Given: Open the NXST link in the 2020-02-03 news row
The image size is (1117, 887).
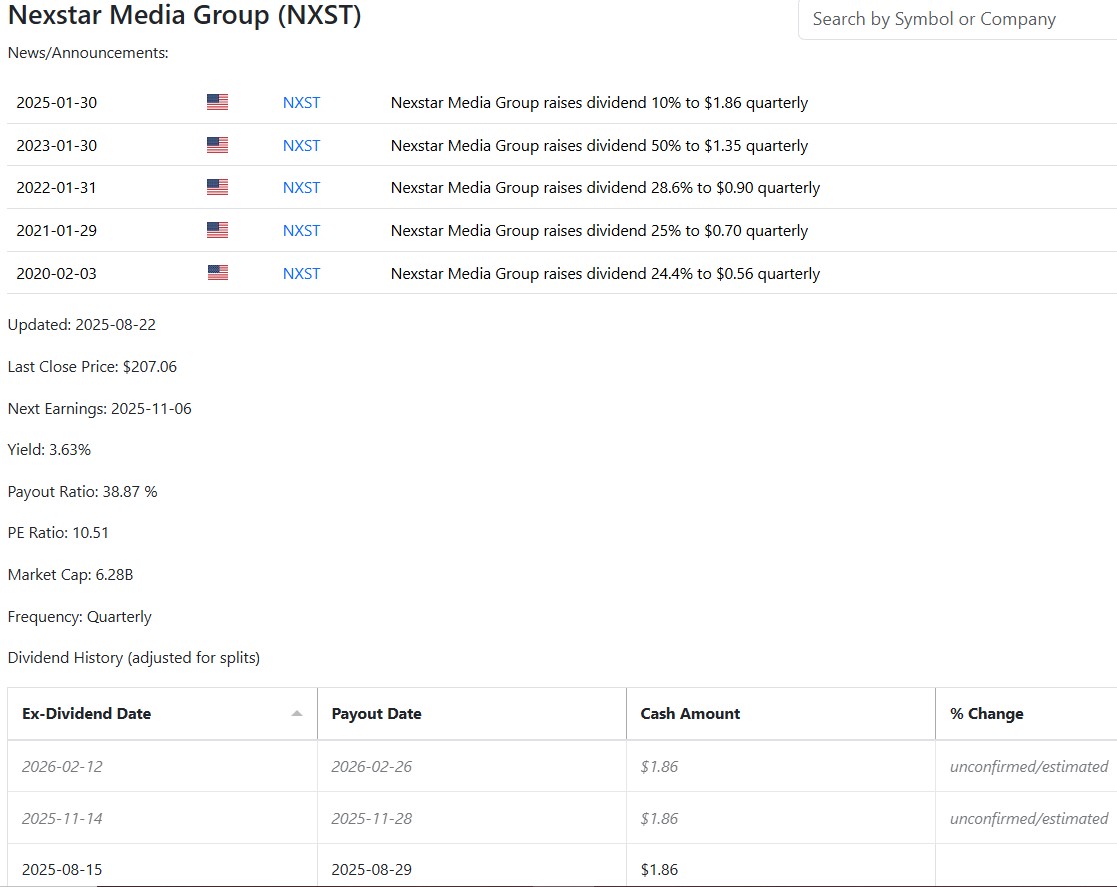Looking at the screenshot, I should click(301, 274).
